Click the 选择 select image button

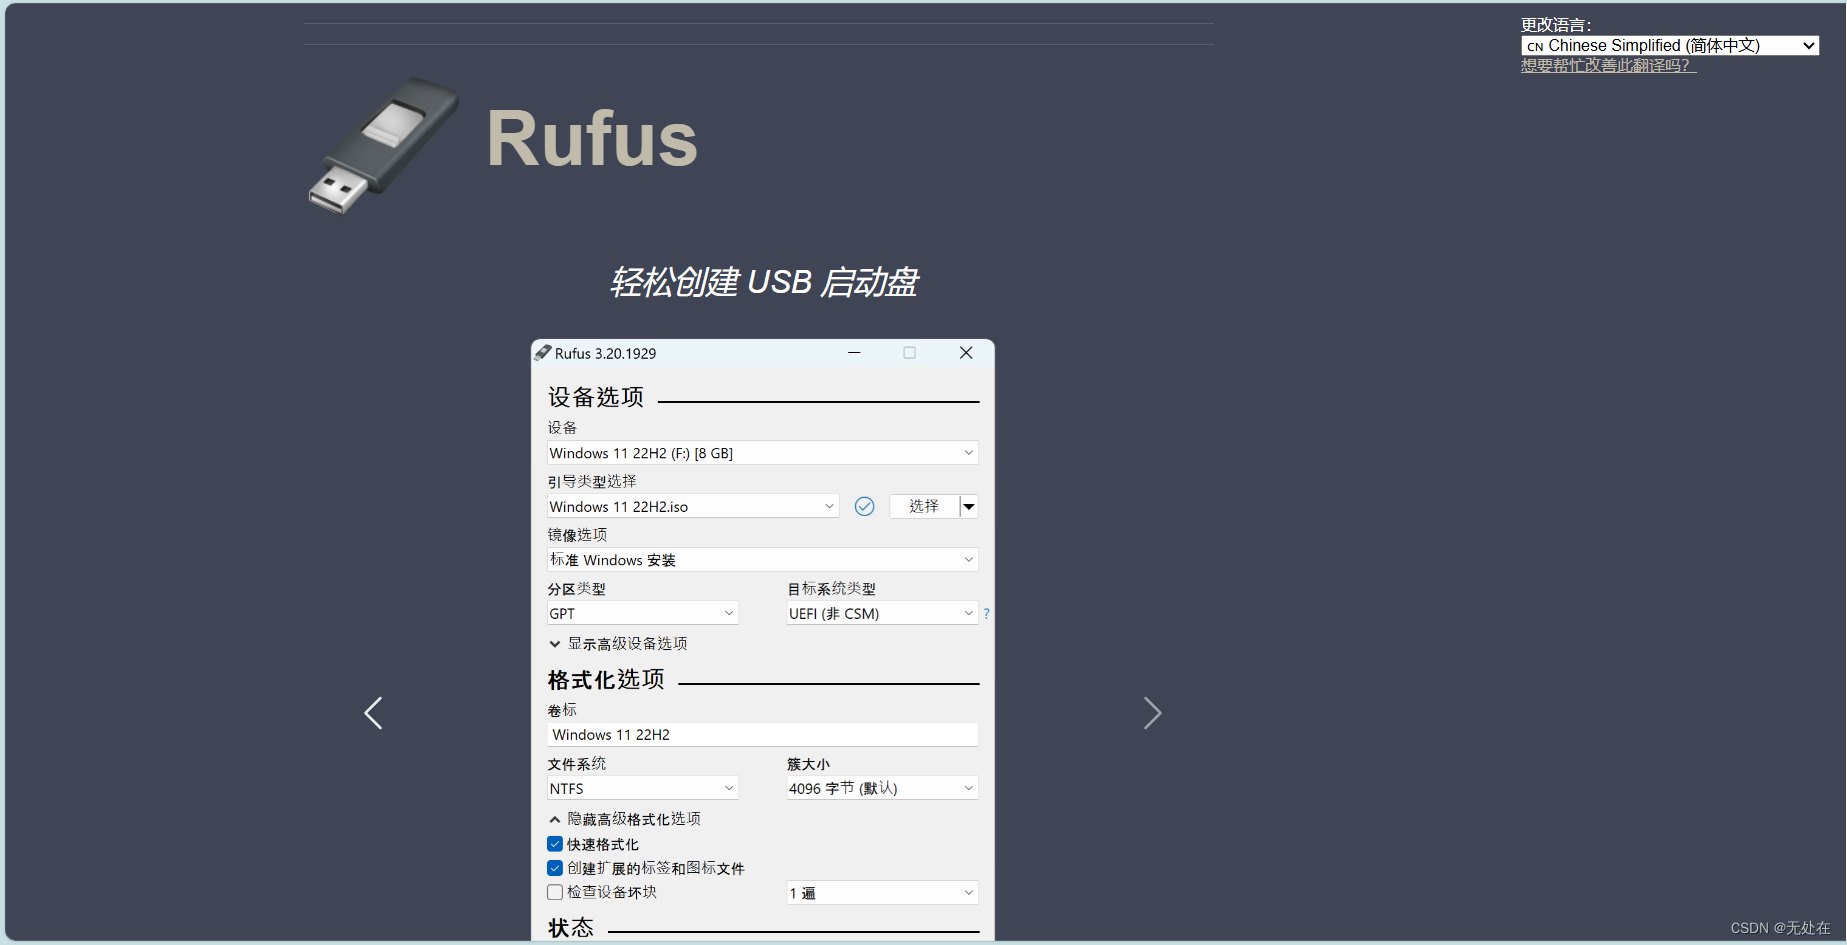[x=922, y=506]
